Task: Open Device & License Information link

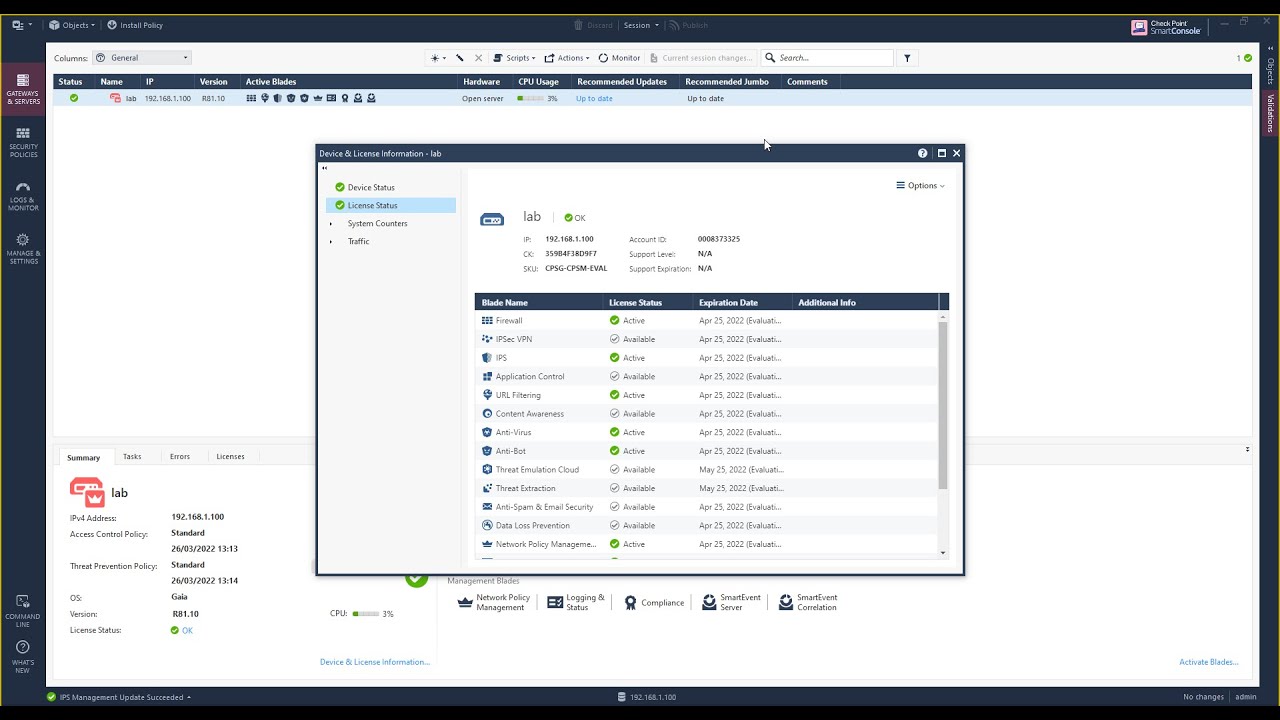Action: 375,662
